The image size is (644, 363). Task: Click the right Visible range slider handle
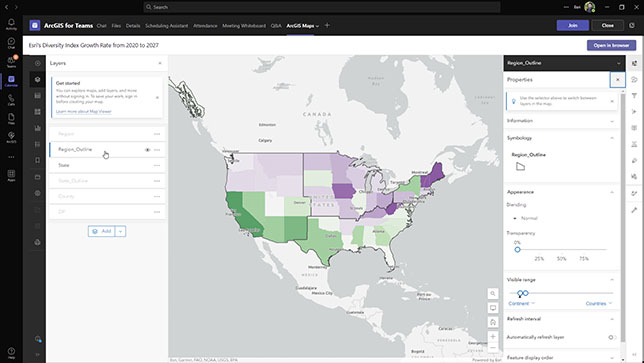click(x=525, y=293)
